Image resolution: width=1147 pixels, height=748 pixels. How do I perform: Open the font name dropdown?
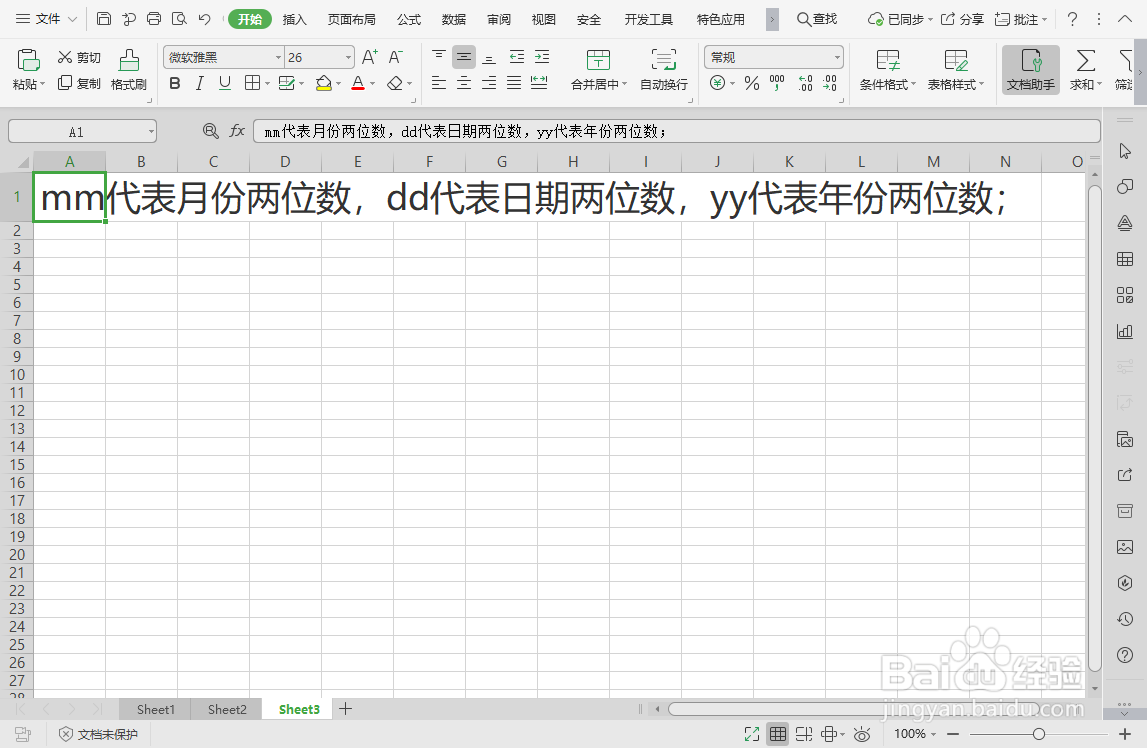(278, 57)
